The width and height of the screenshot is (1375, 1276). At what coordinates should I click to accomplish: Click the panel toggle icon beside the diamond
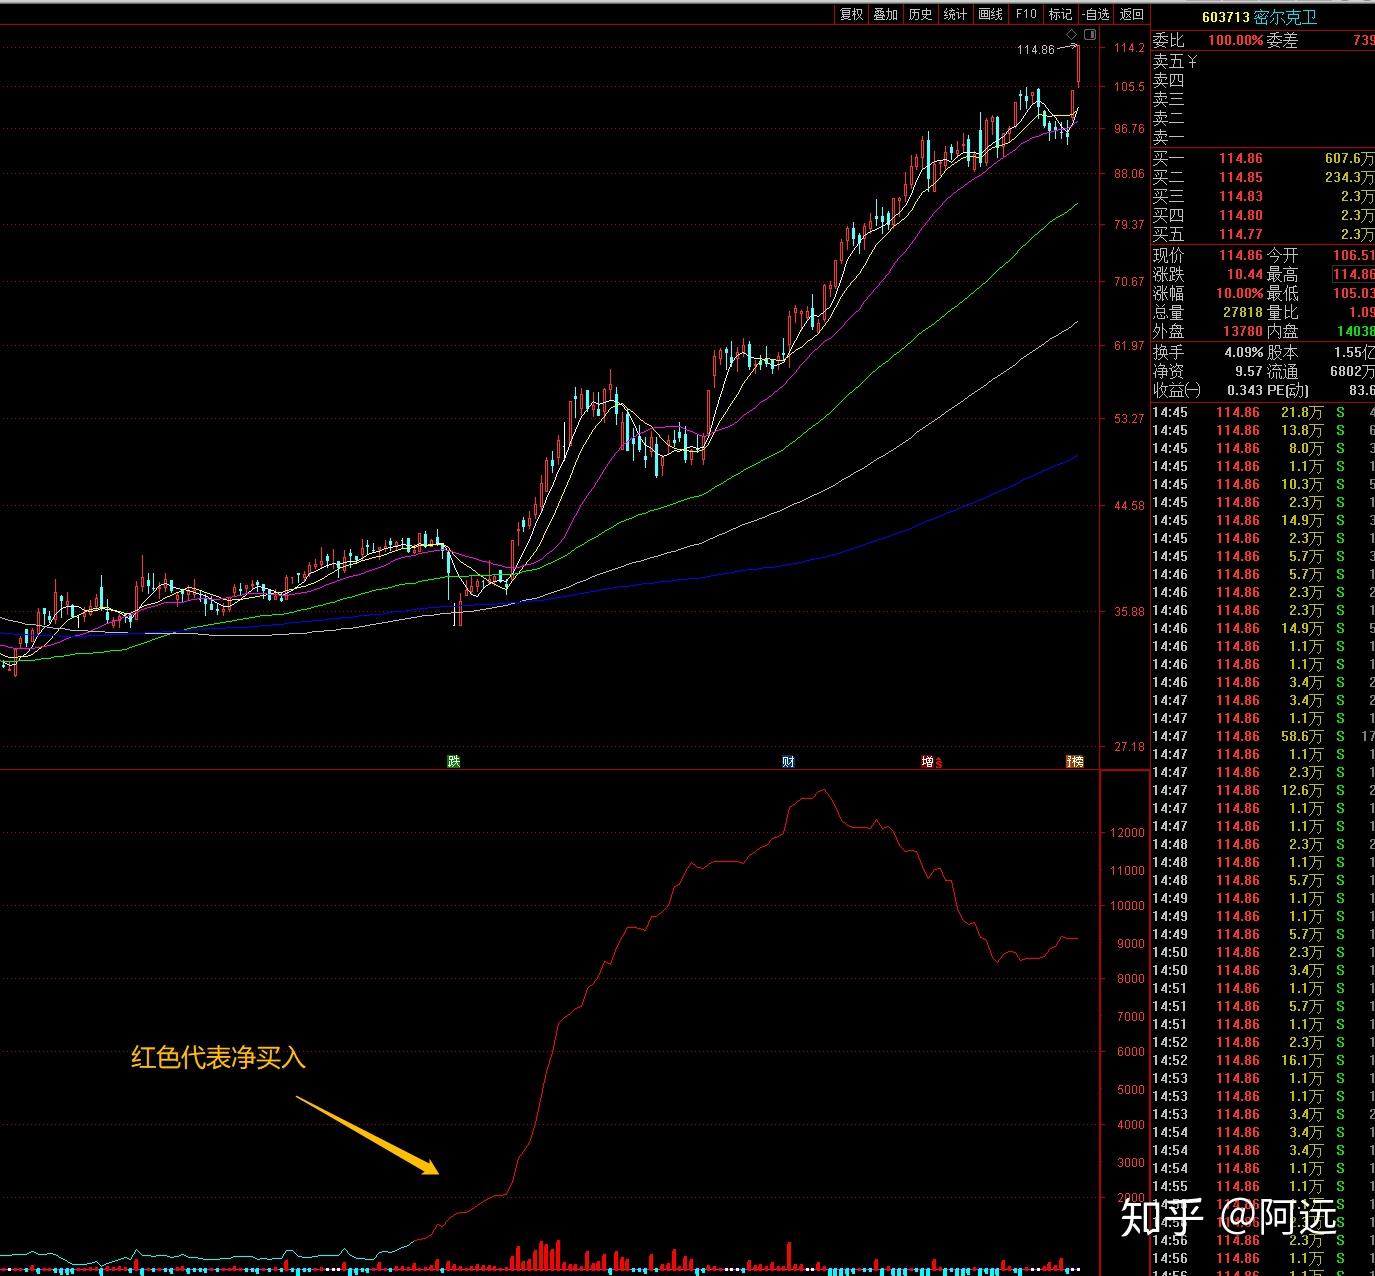1090,34
